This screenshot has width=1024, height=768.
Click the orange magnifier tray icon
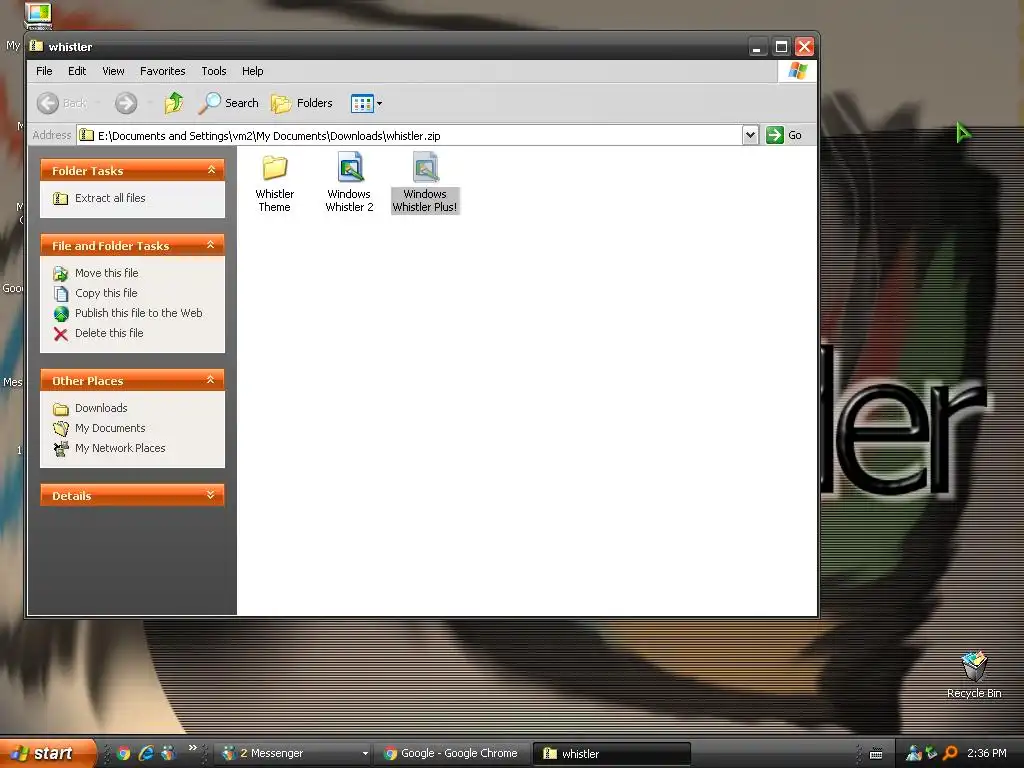click(950, 754)
